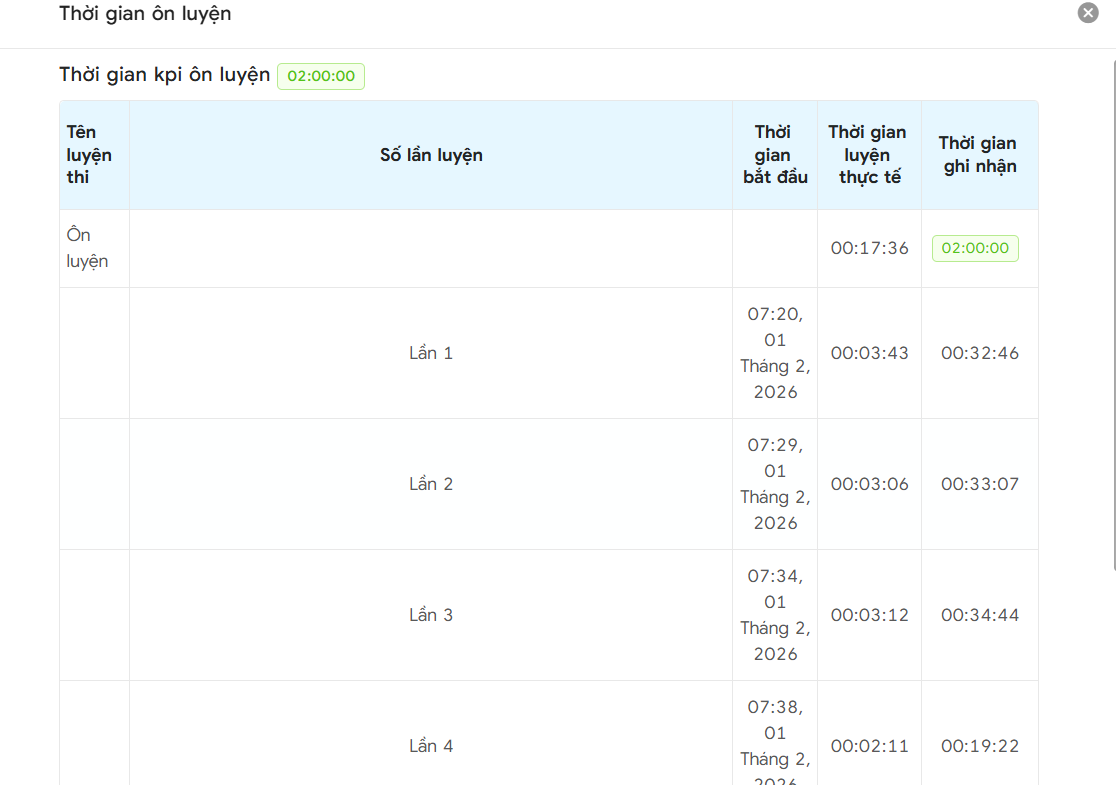Image resolution: width=1116 pixels, height=785 pixels.
Task: Click the Thời gian bắt đầu column header
Action: [775, 155]
